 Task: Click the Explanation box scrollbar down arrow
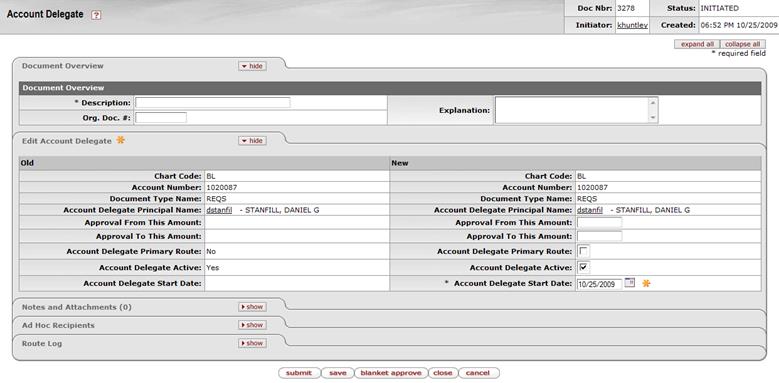coord(653,118)
